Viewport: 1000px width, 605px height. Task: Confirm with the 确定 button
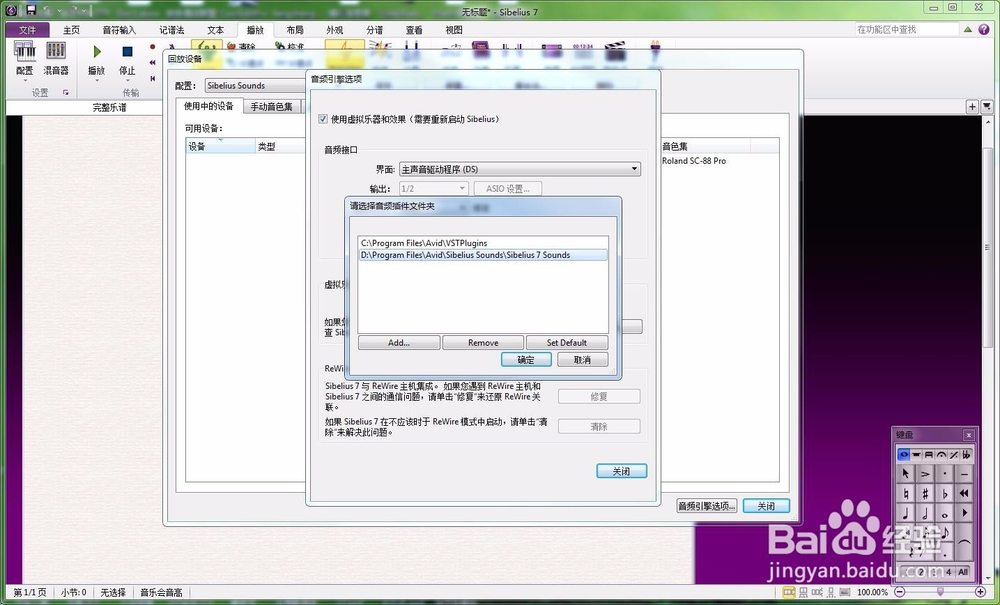526,360
